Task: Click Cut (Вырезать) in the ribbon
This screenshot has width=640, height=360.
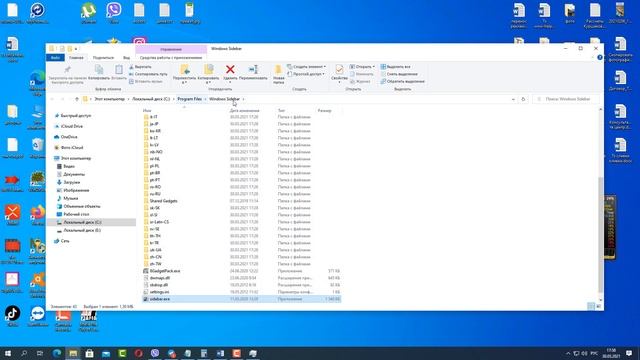Action: pos(140,67)
